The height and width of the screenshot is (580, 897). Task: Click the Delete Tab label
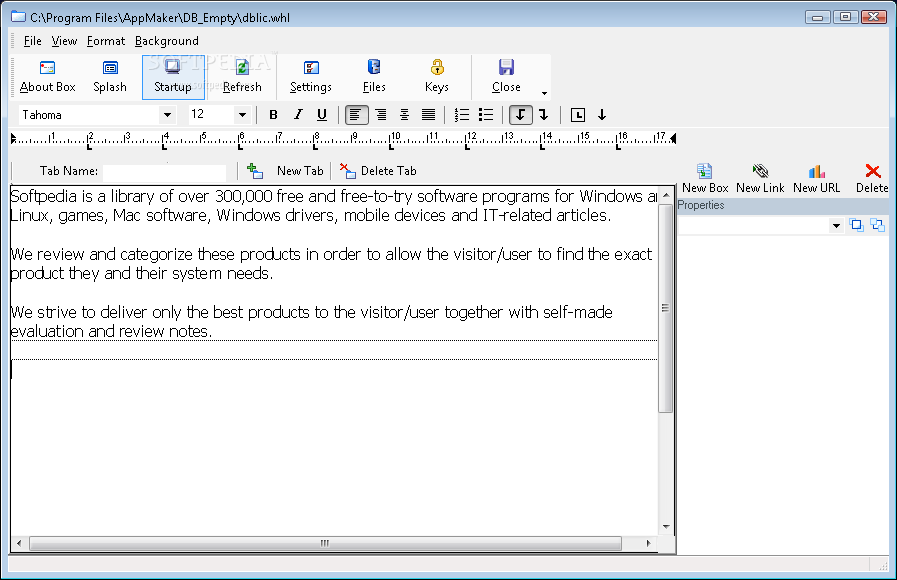[388, 170]
